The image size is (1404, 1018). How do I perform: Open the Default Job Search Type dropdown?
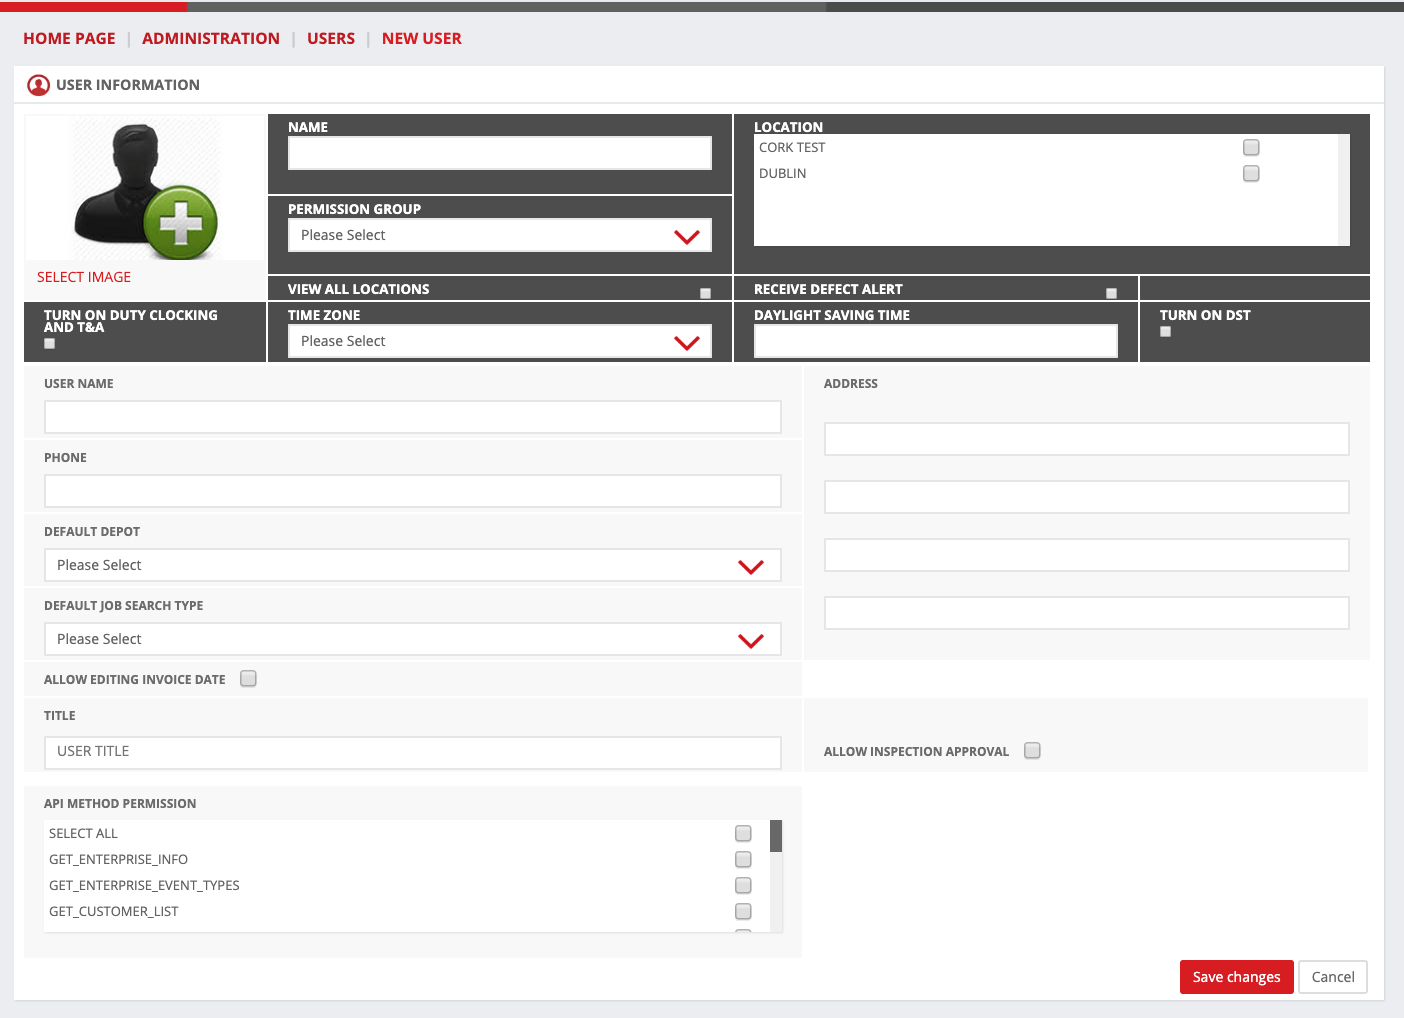coord(413,639)
